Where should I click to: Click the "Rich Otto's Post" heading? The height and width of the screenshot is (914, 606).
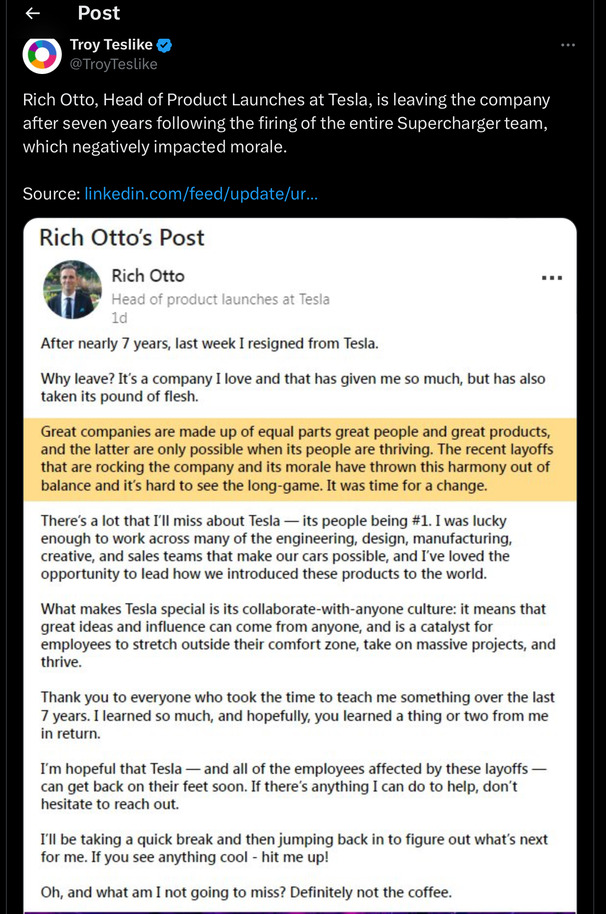(x=121, y=238)
